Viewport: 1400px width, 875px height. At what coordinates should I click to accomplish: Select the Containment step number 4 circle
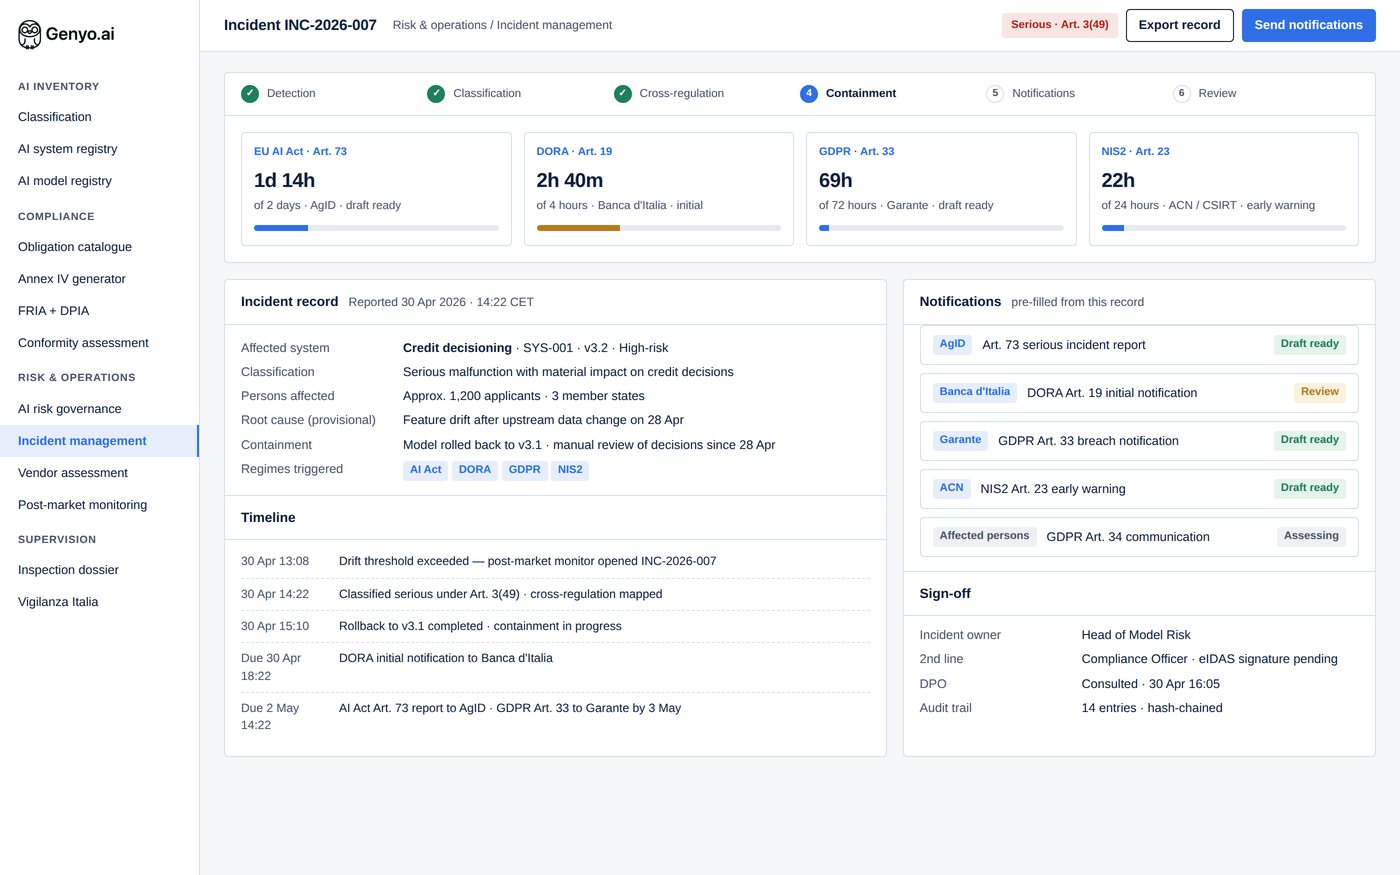809,93
